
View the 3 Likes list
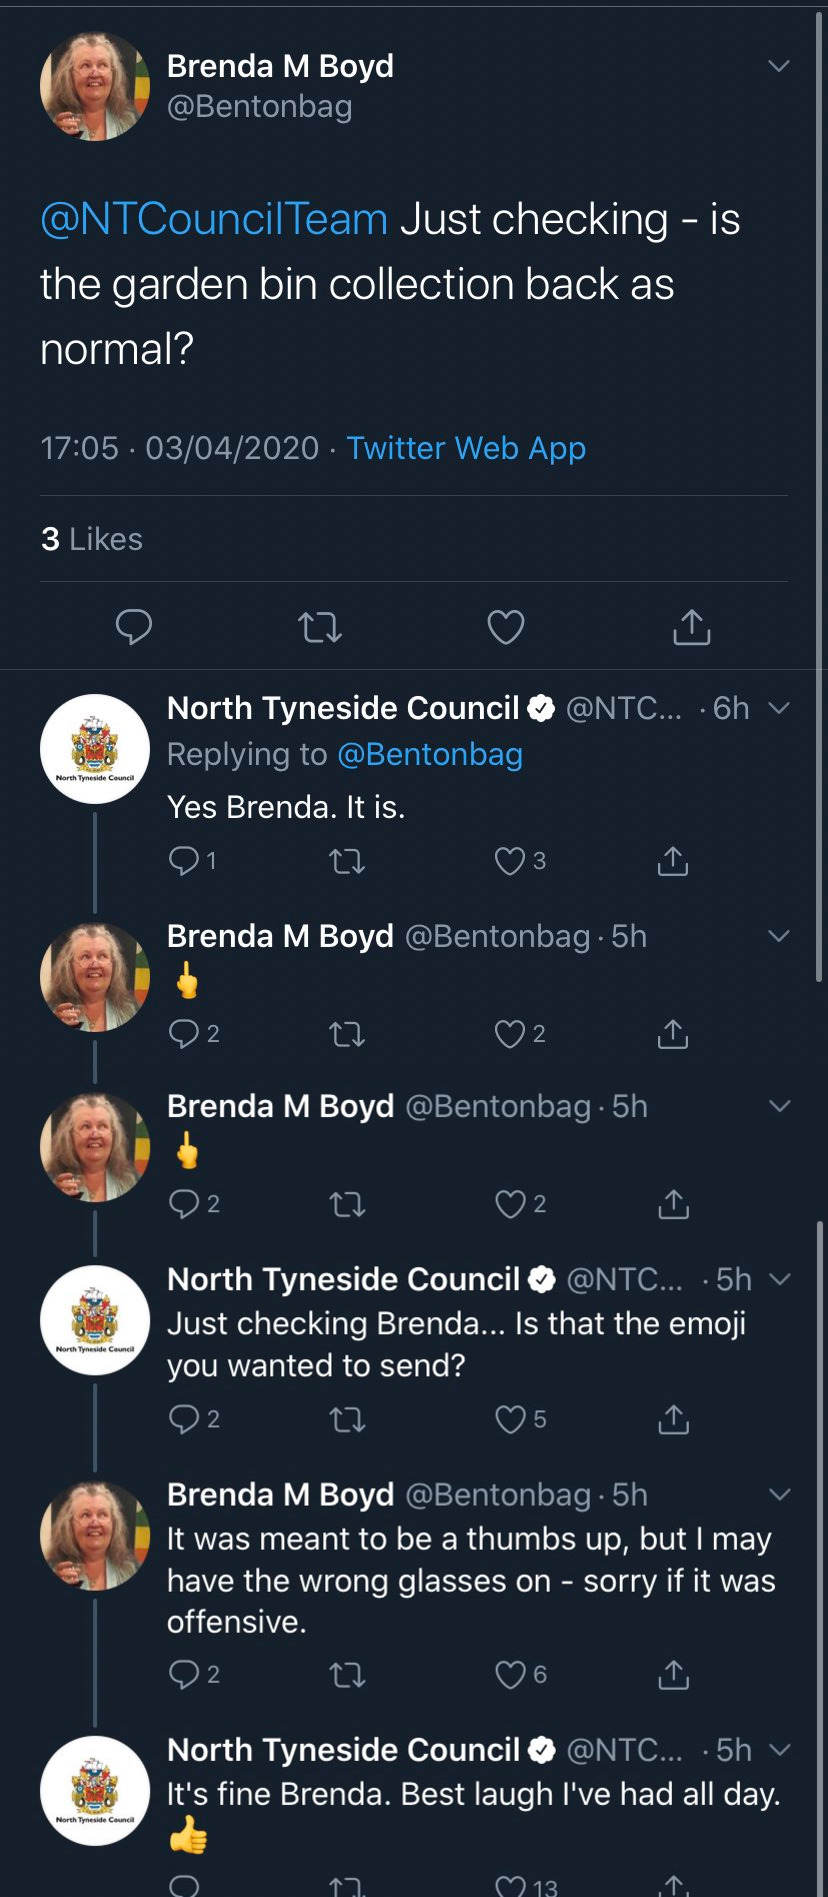(92, 539)
